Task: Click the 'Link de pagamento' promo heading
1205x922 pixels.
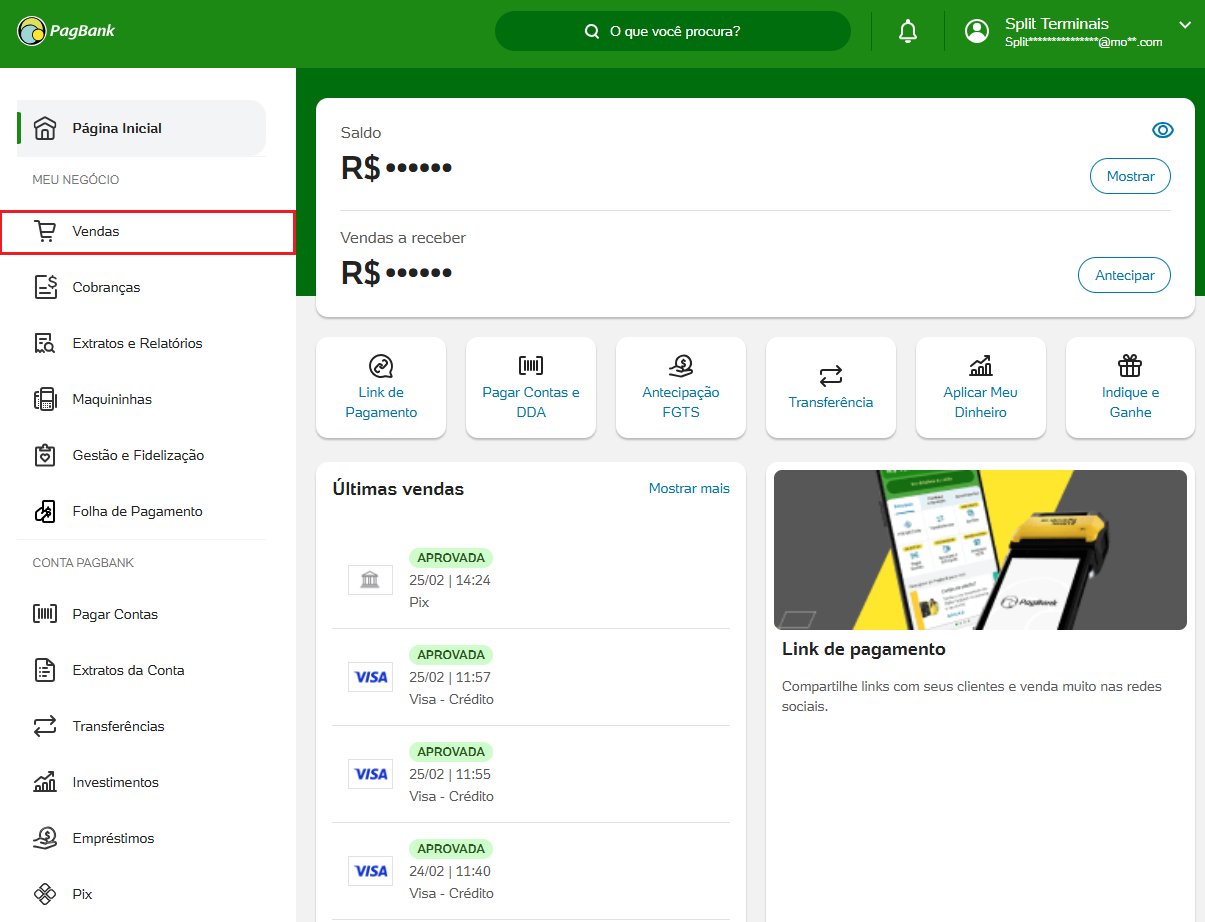Action: 864,649
